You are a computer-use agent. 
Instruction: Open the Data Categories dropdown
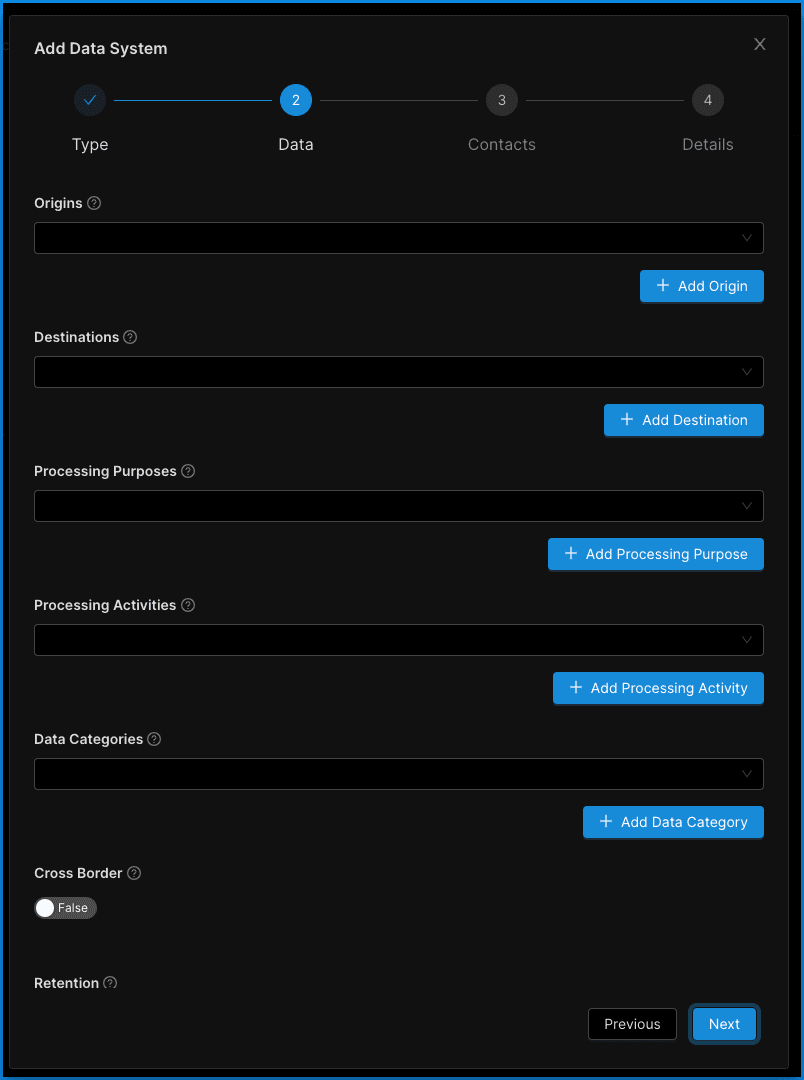(398, 774)
